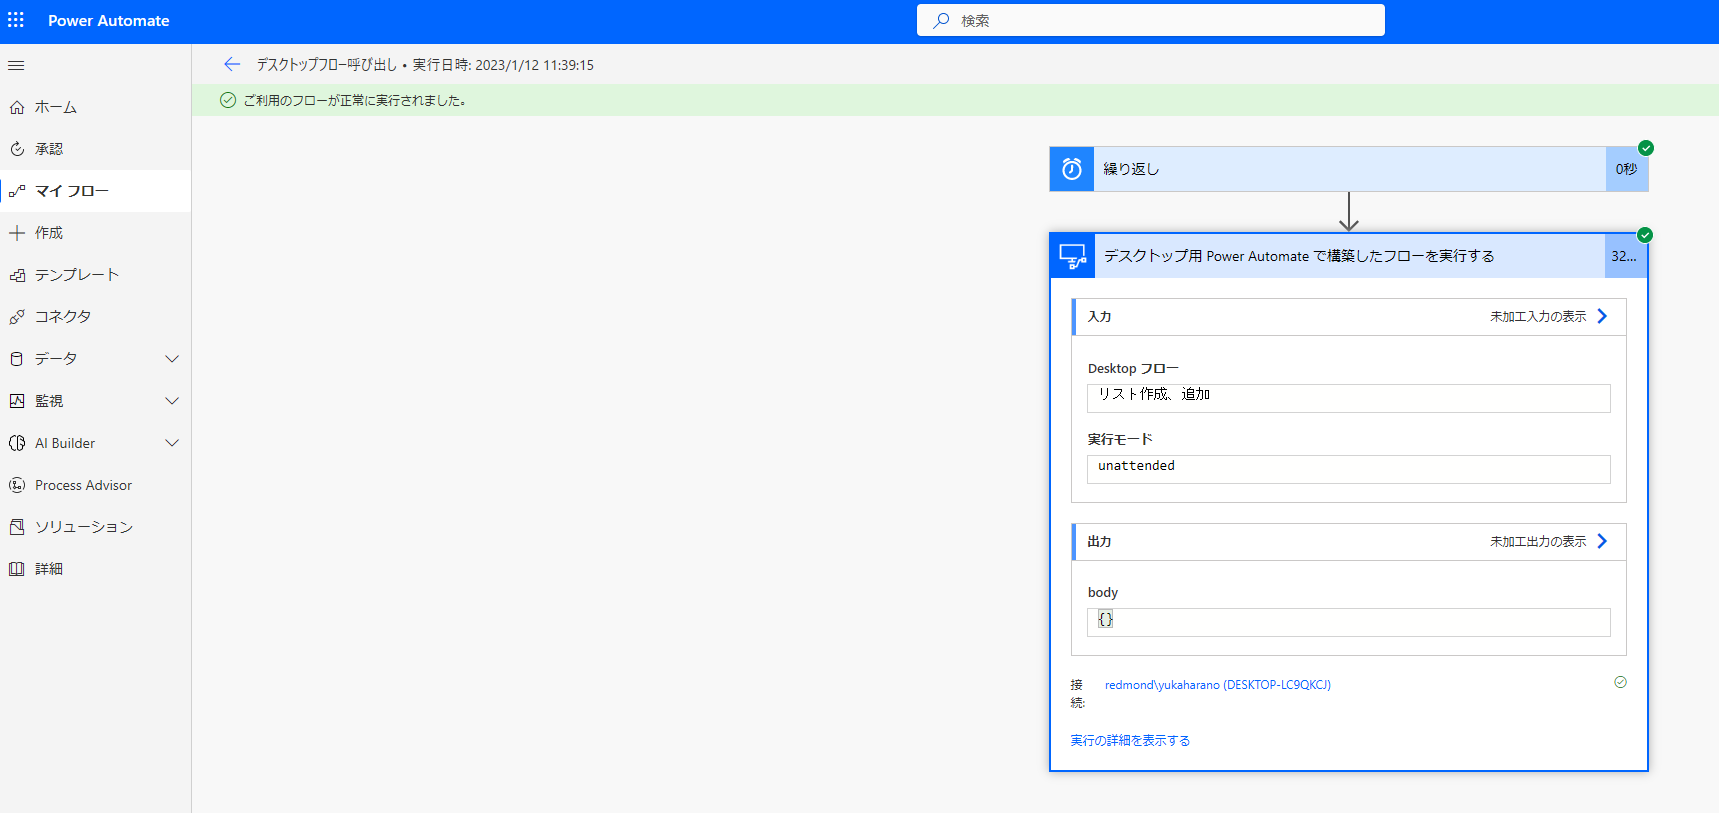Image resolution: width=1719 pixels, height=813 pixels.
Task: Show raw inputs via 未加工入力の表示
Action: coord(1547,316)
